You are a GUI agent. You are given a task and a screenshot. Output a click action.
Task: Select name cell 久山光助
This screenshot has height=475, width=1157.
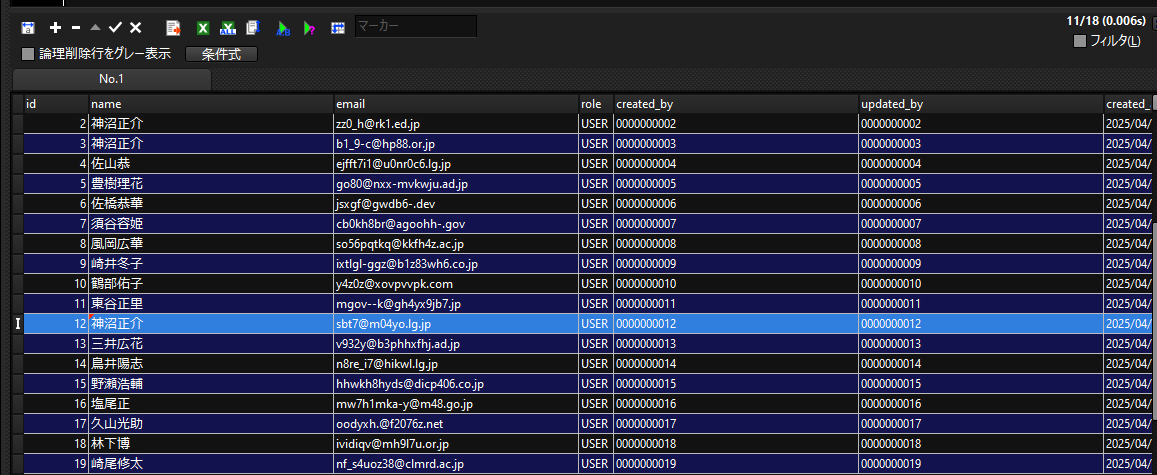tap(211, 423)
